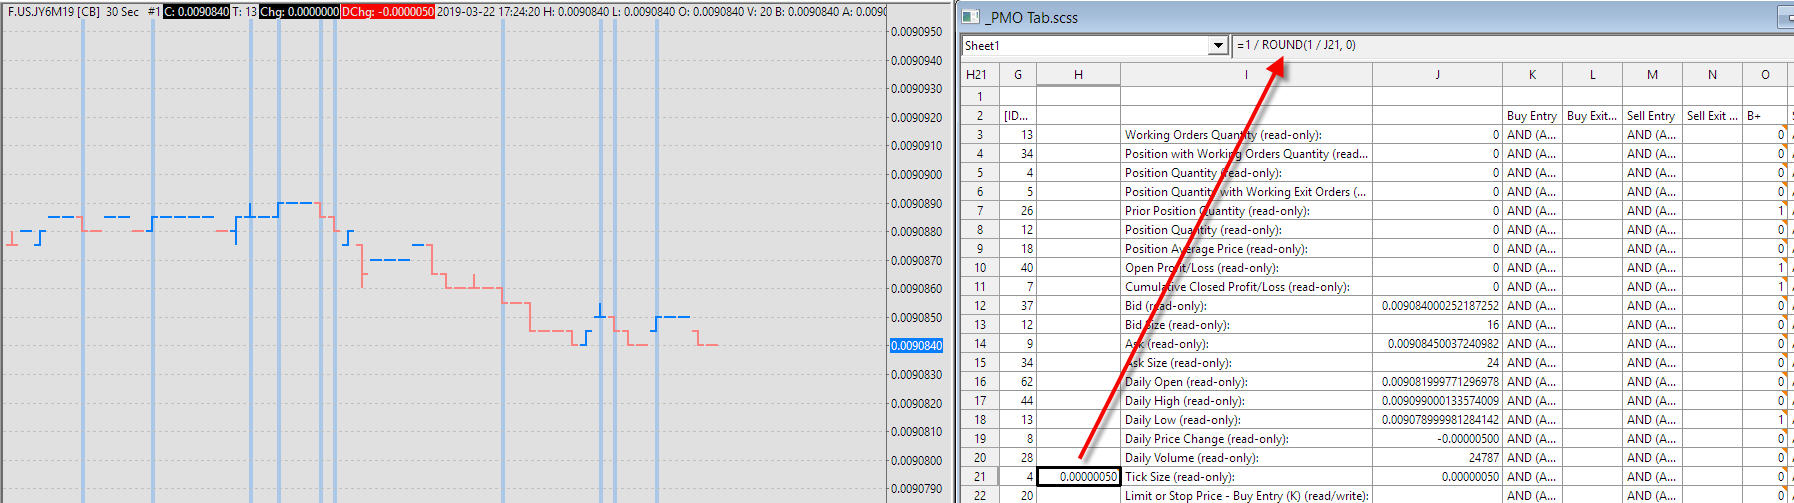Viewport: 1794px width, 503px height.
Task: Click 'Prior Position Quantity (read-only):' cell
Action: (1246, 211)
